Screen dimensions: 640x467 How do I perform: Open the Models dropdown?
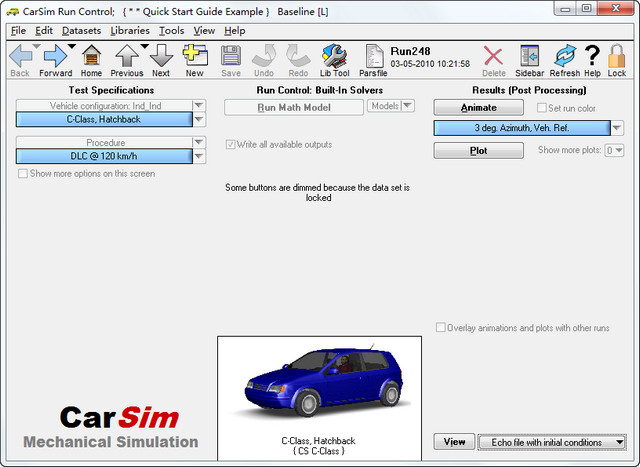391,106
